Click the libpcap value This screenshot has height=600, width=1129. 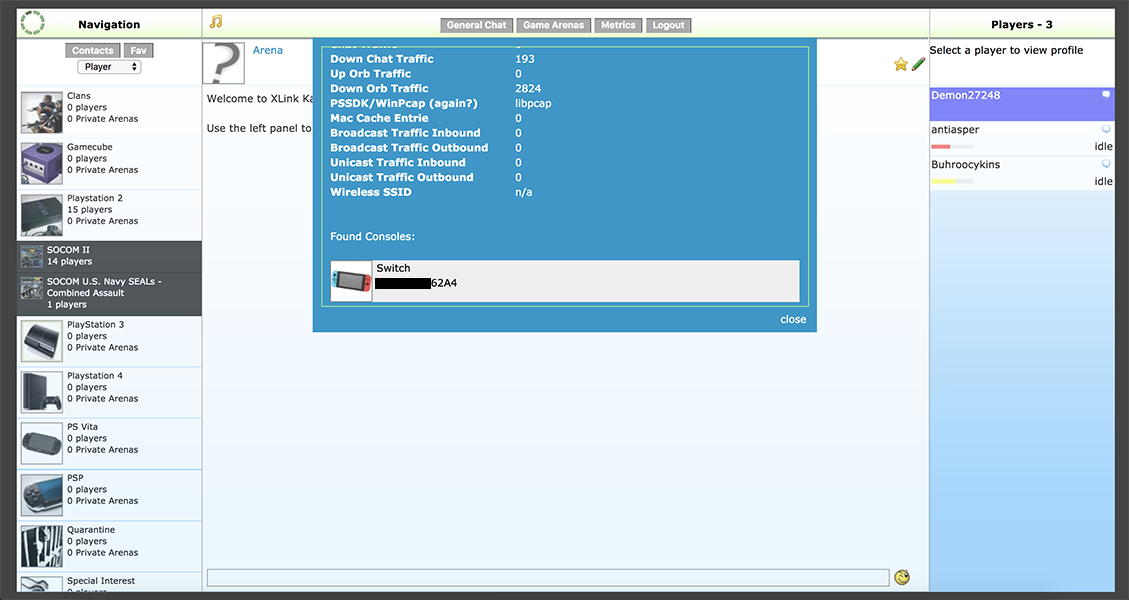pos(533,103)
